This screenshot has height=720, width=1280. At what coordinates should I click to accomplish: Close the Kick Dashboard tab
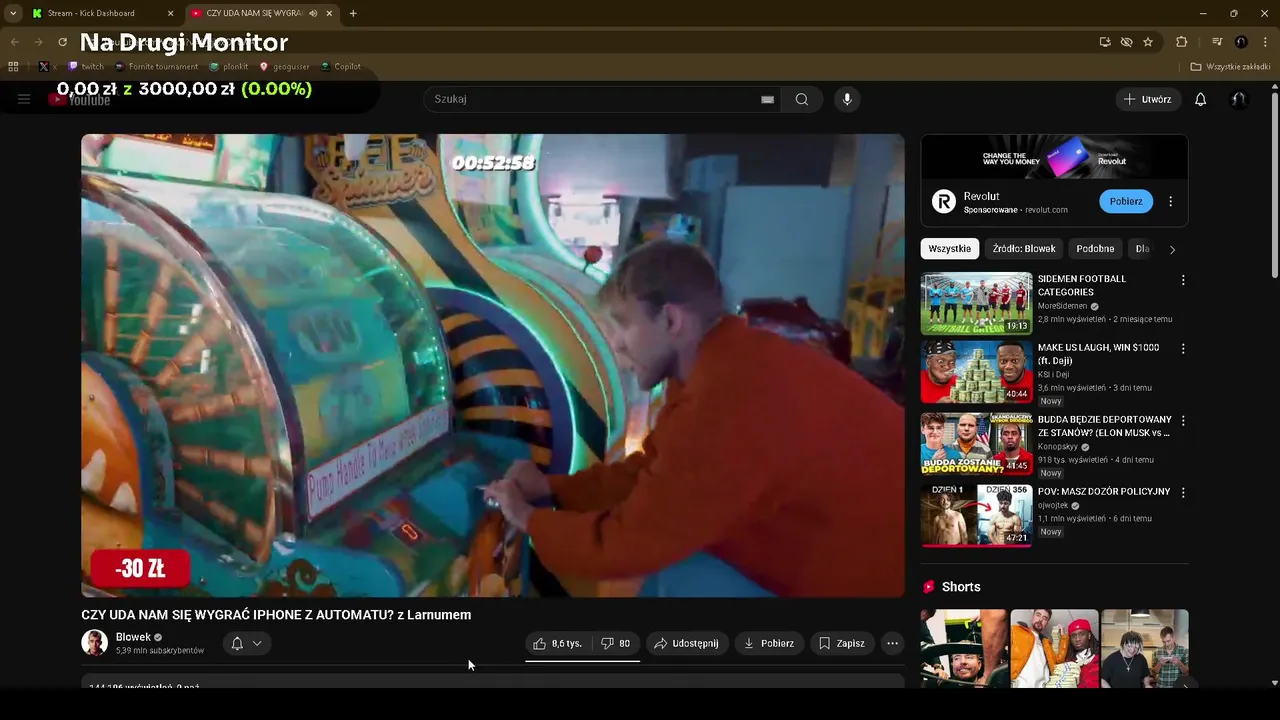170,13
